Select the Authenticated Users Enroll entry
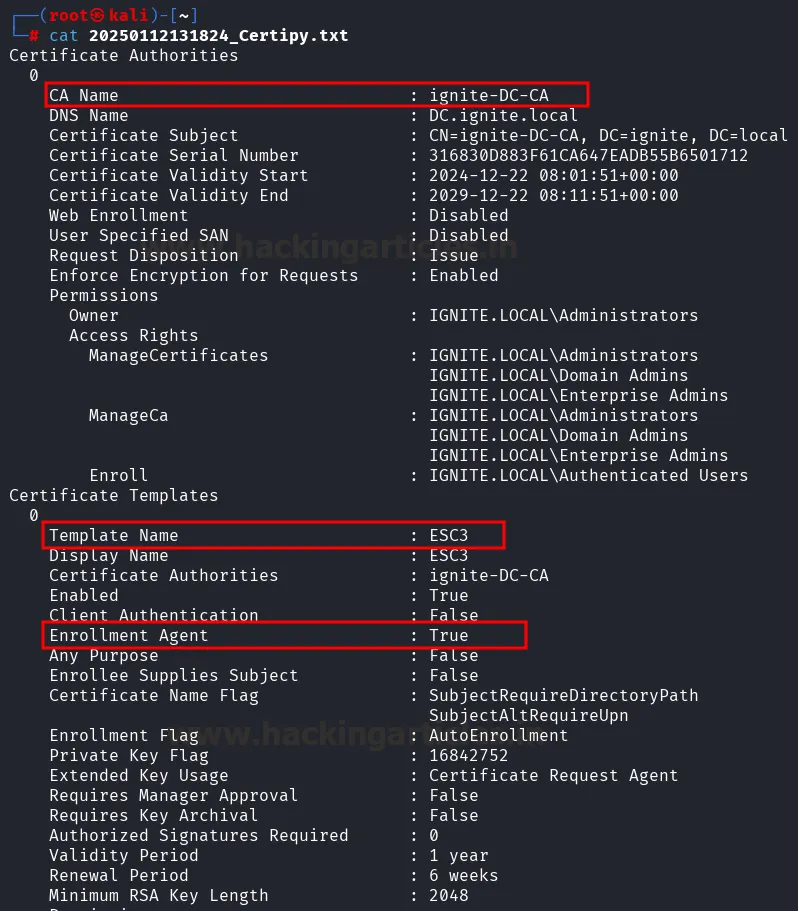Image resolution: width=798 pixels, height=911 pixels. [x=588, y=475]
